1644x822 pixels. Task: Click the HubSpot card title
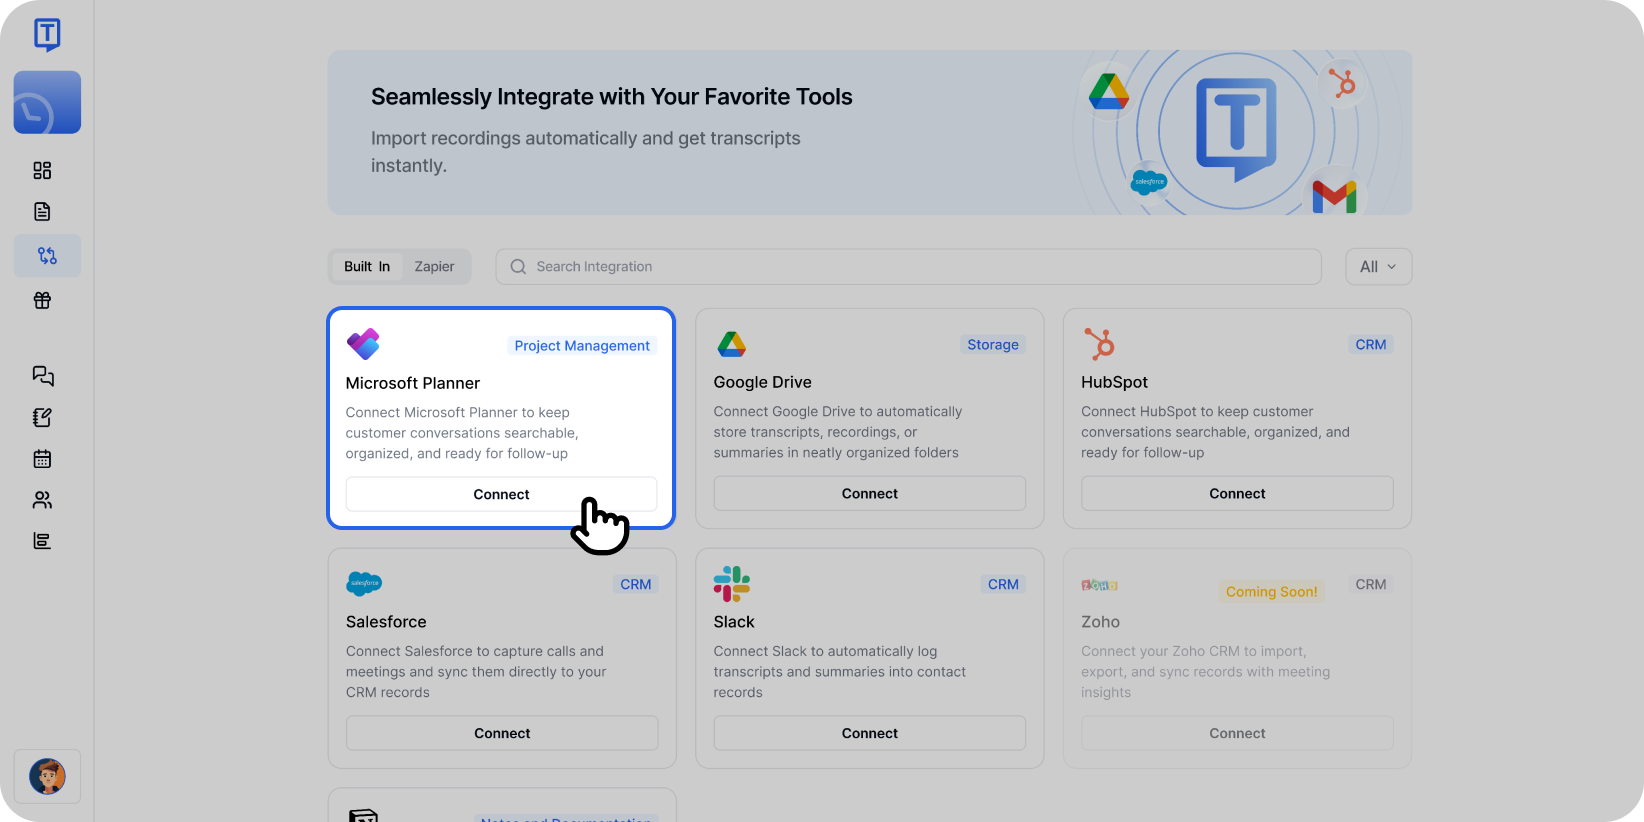pyautogui.click(x=1114, y=382)
